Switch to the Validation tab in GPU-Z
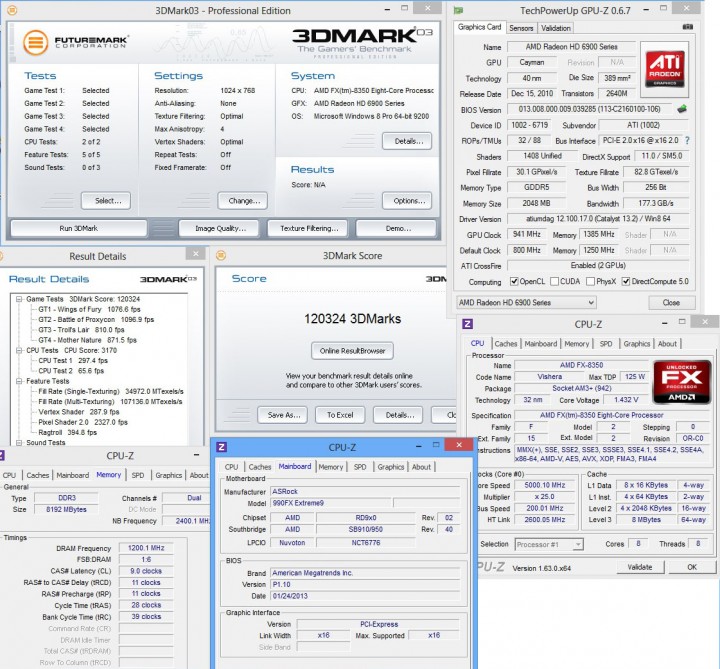 coord(556,28)
